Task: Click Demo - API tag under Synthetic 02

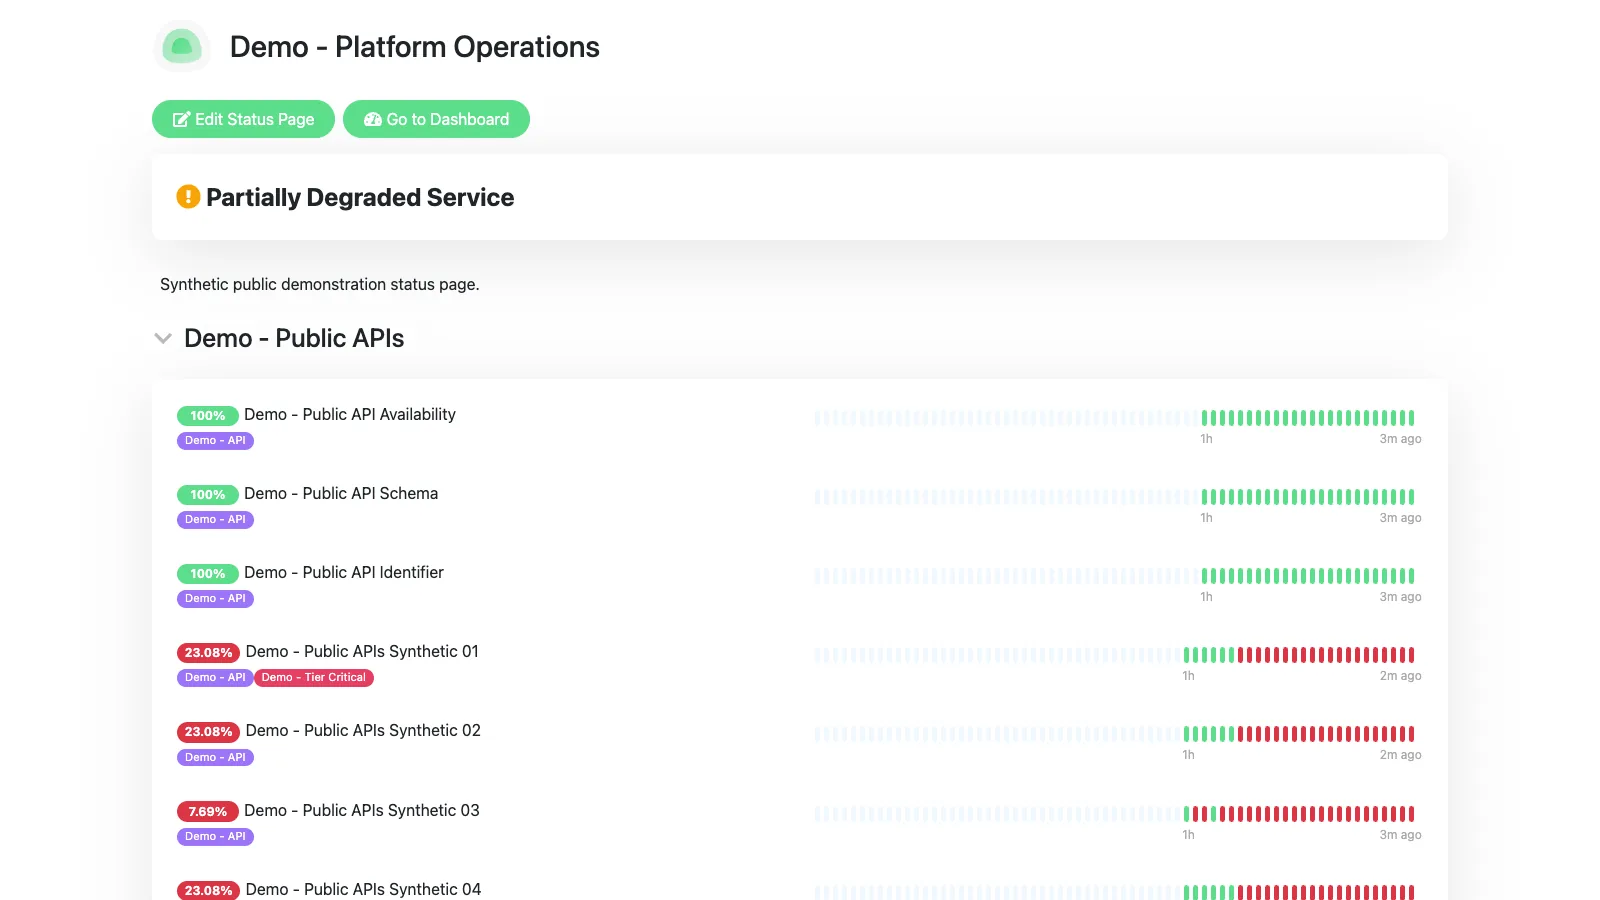Action: point(215,757)
